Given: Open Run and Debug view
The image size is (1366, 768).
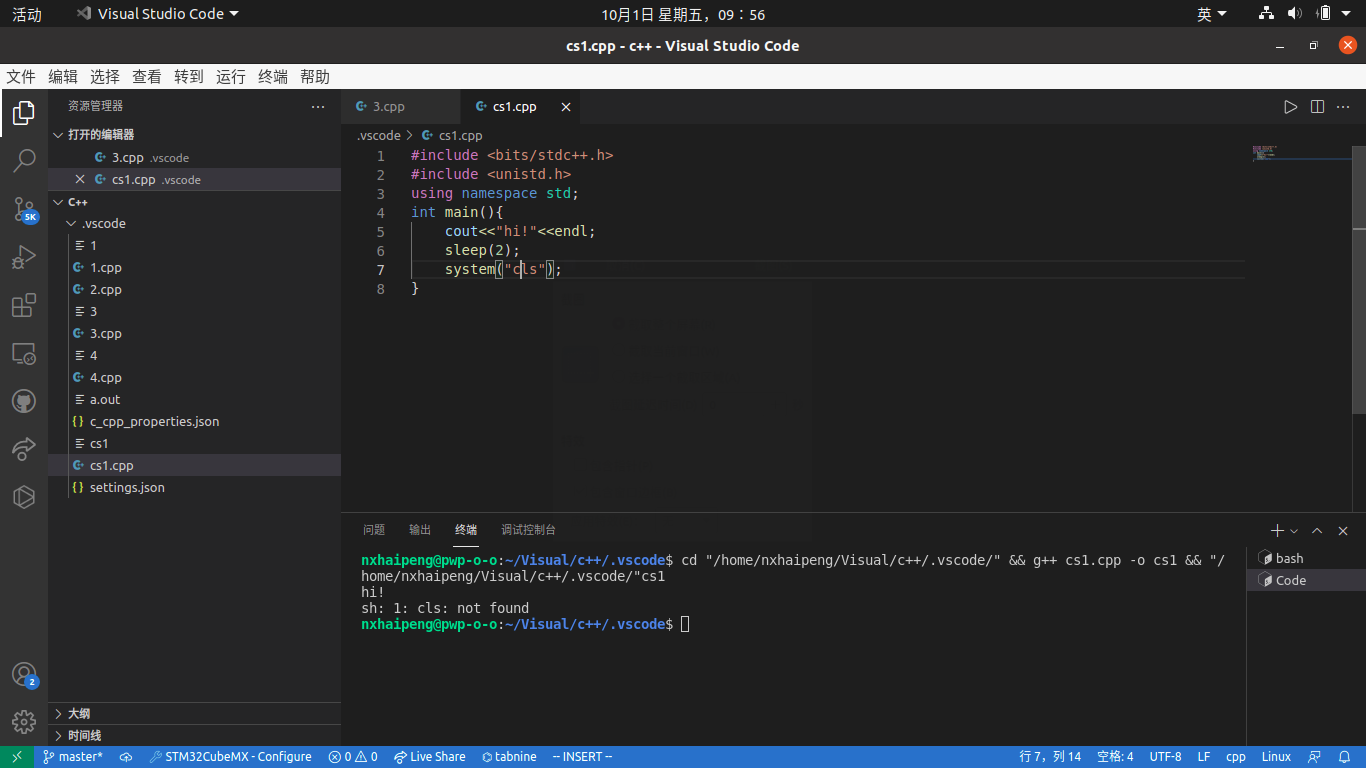Looking at the screenshot, I should pos(24,257).
